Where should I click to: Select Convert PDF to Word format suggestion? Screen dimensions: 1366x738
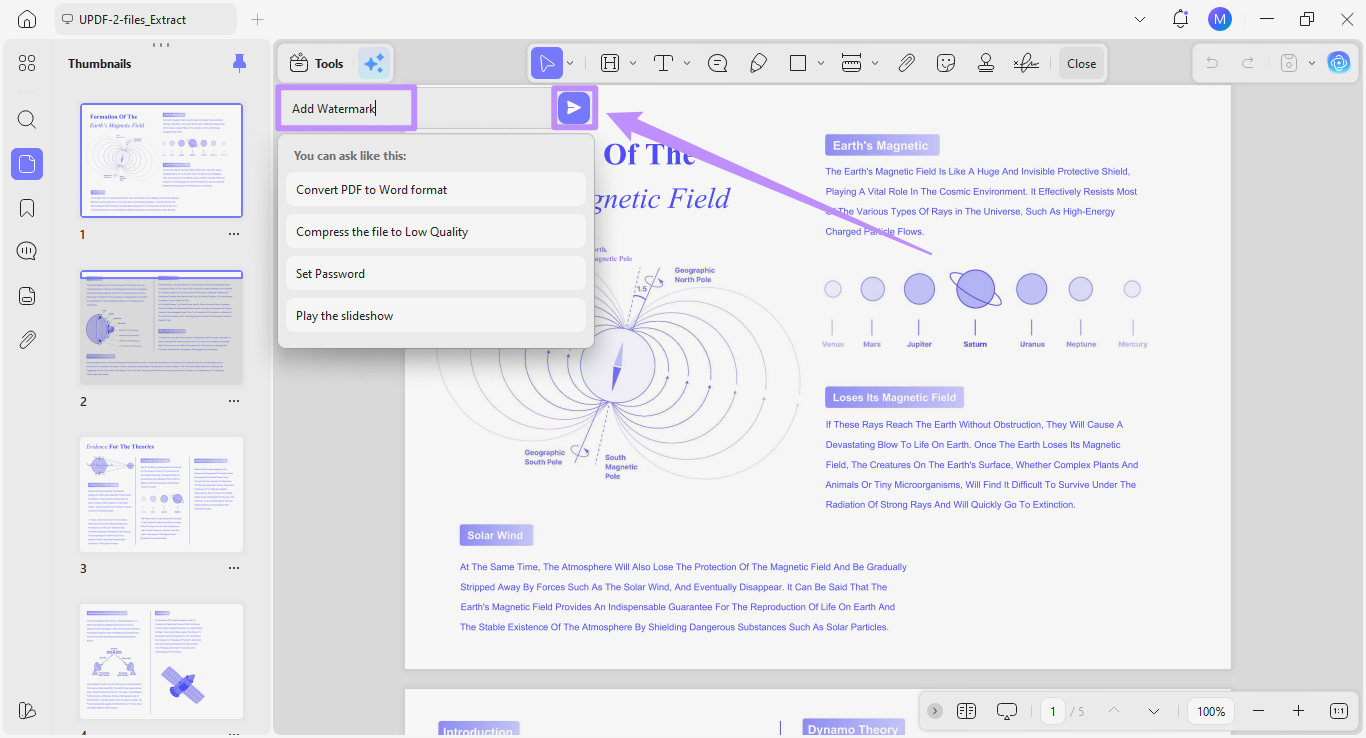(436, 189)
